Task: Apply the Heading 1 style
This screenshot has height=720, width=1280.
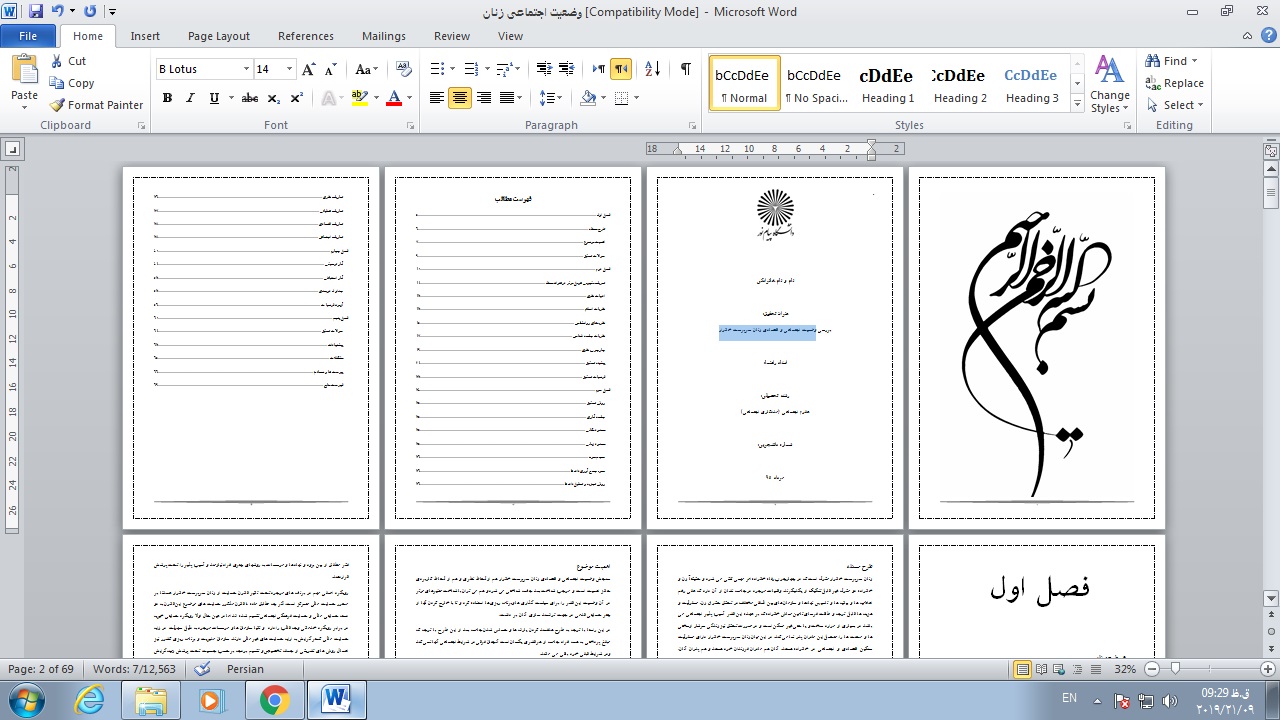Action: [x=887, y=83]
